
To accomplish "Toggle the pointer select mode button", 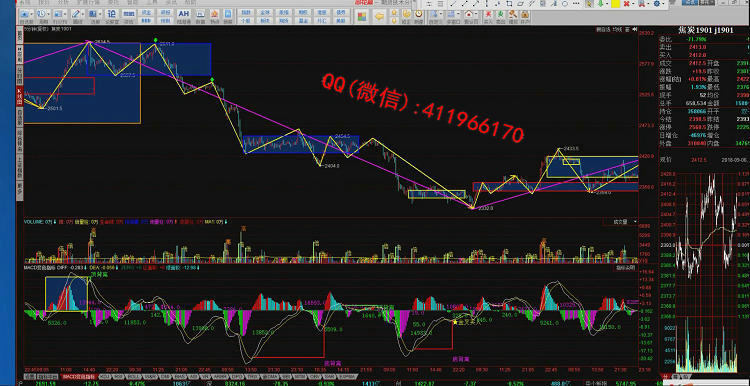I will 589,4.
